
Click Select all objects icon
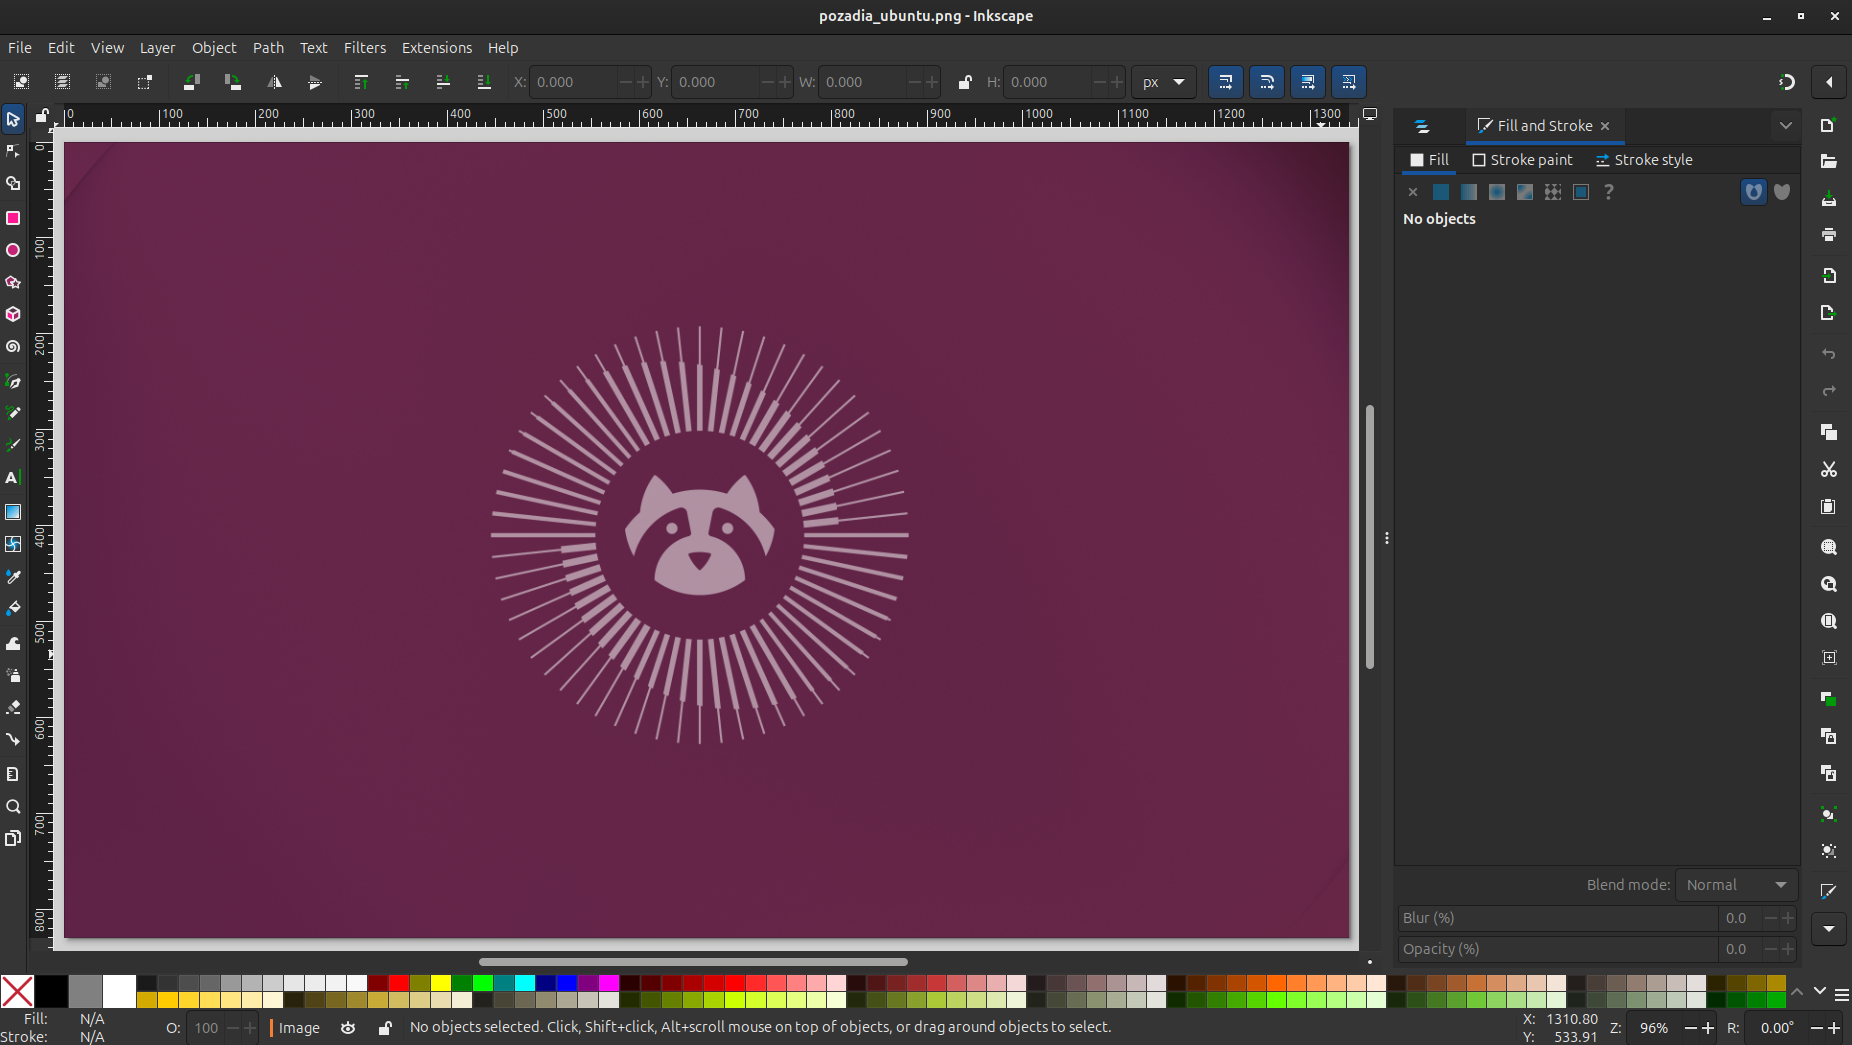[x=21, y=82]
